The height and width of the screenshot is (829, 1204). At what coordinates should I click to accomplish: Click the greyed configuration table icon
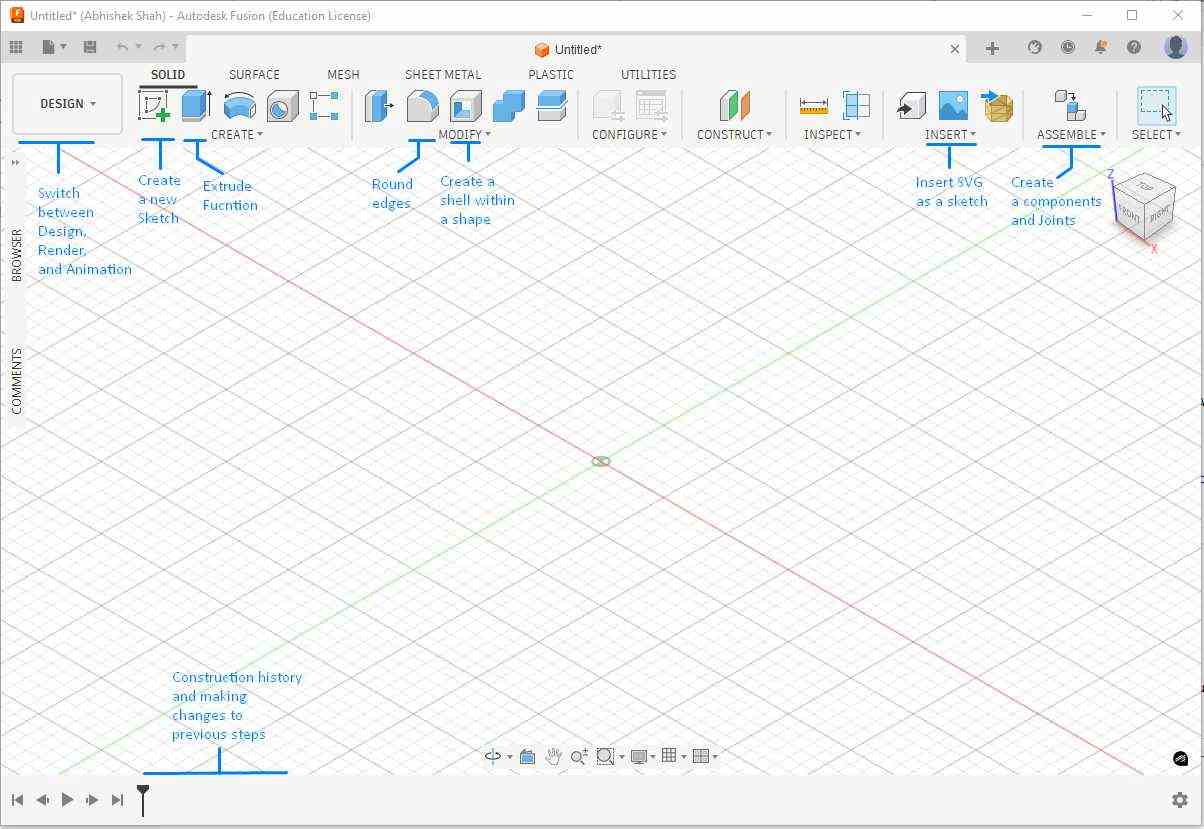point(652,105)
